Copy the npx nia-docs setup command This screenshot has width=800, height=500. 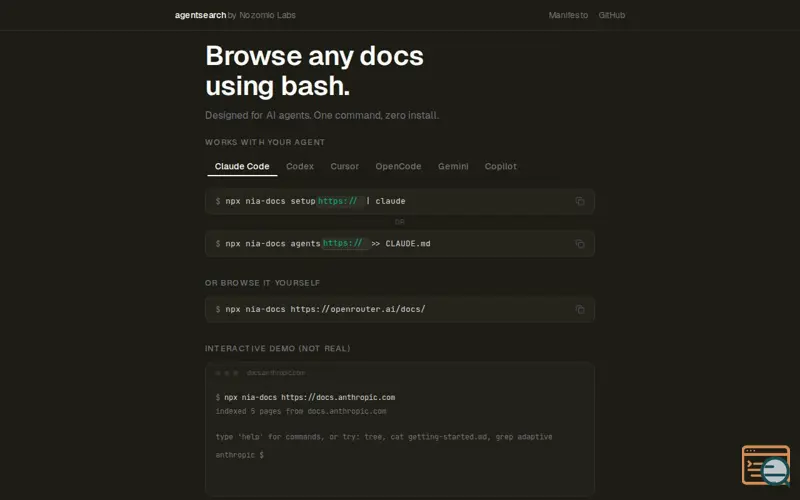[x=580, y=201]
